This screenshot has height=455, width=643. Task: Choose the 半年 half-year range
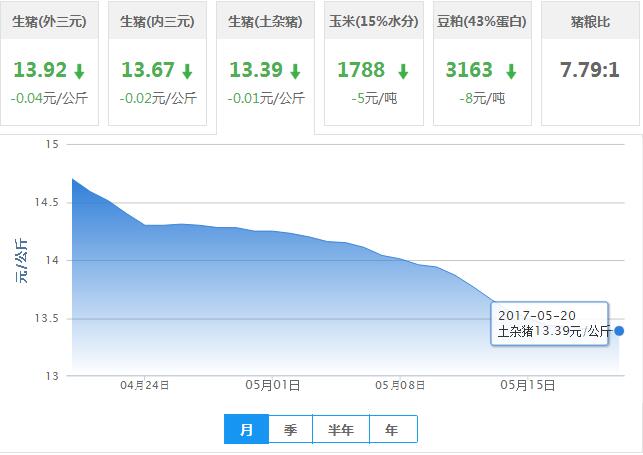coord(341,430)
